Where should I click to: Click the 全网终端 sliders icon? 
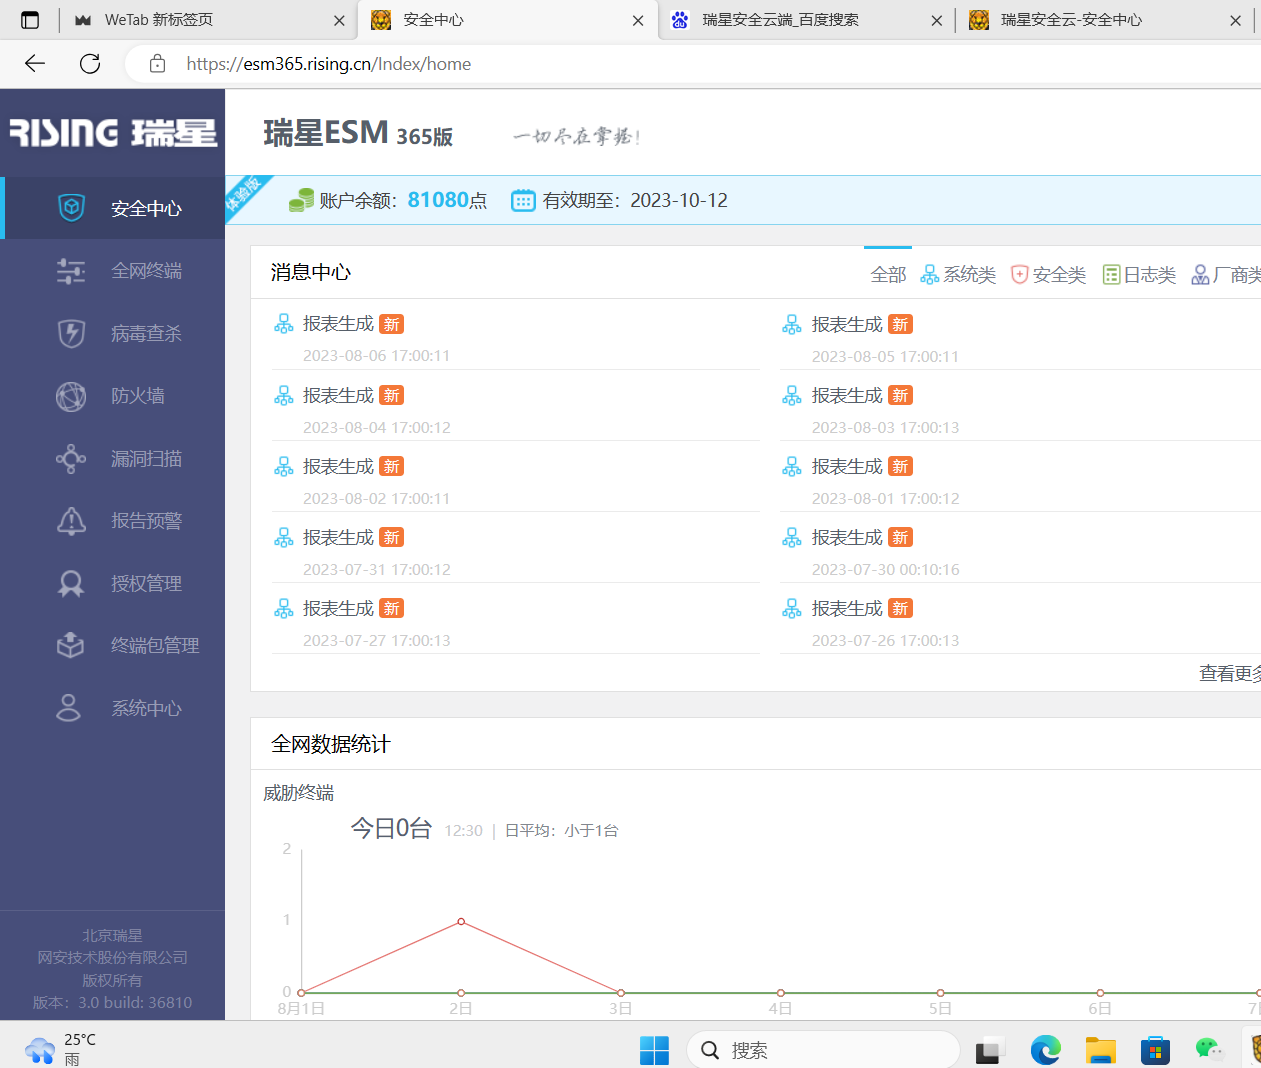71,271
